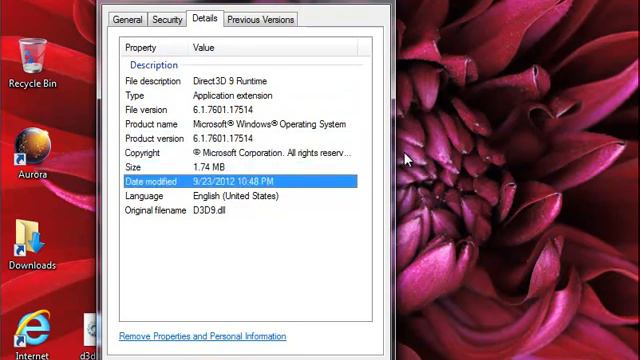Select the Type row
This screenshot has width=640, height=360.
pos(240,96)
